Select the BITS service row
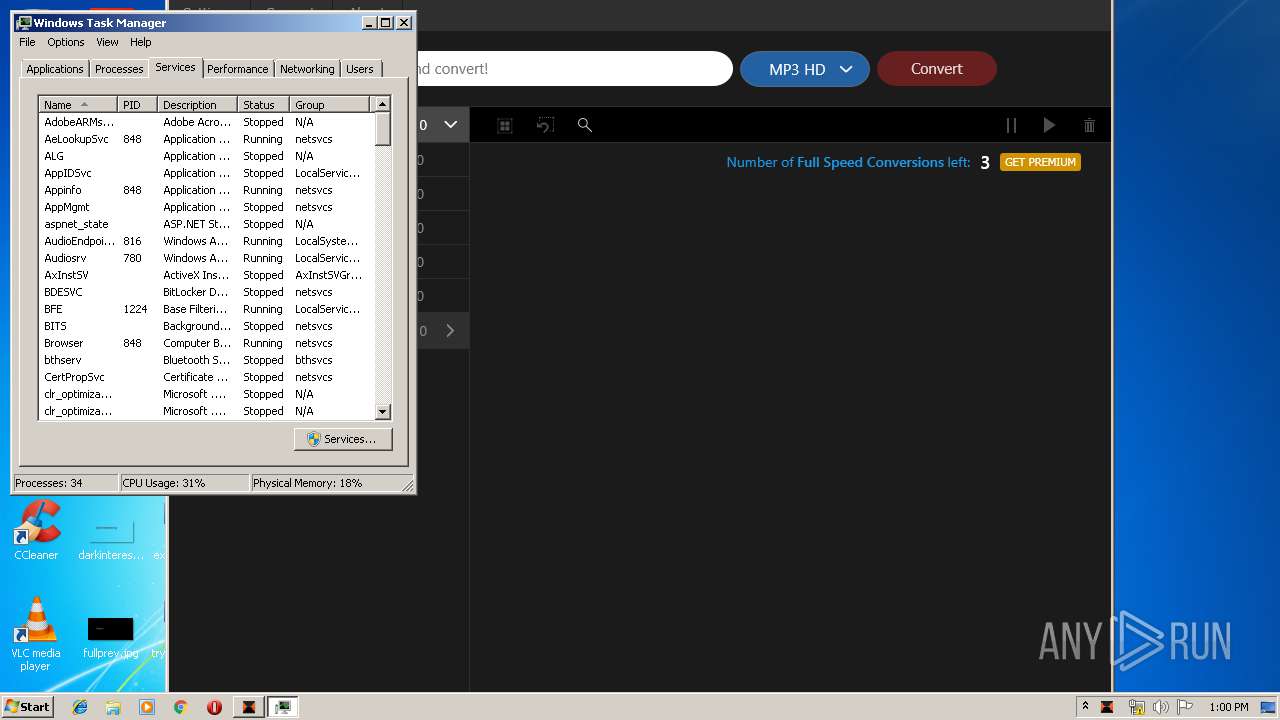The height and width of the screenshot is (720, 1280). (x=206, y=326)
